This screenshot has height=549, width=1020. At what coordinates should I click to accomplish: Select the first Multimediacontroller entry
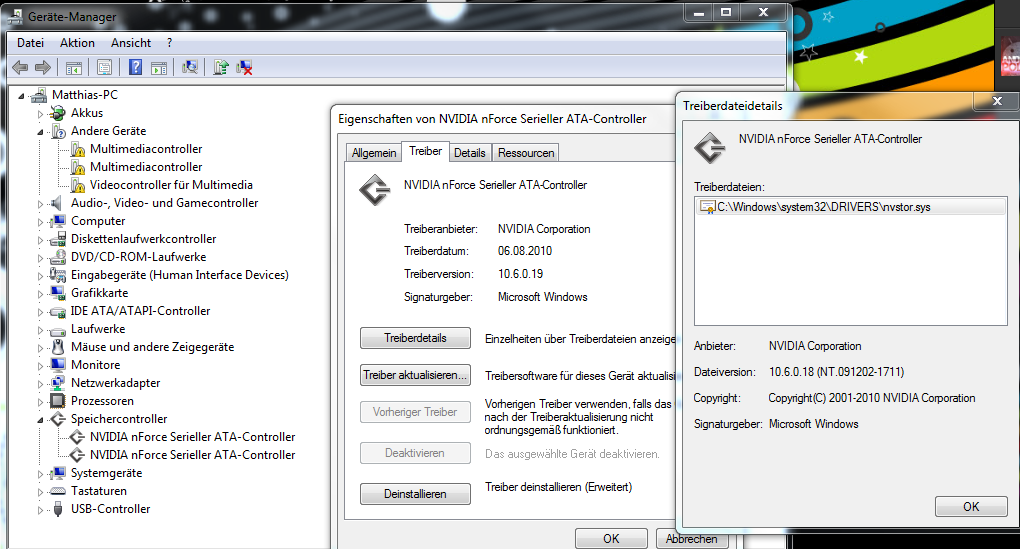[146, 149]
